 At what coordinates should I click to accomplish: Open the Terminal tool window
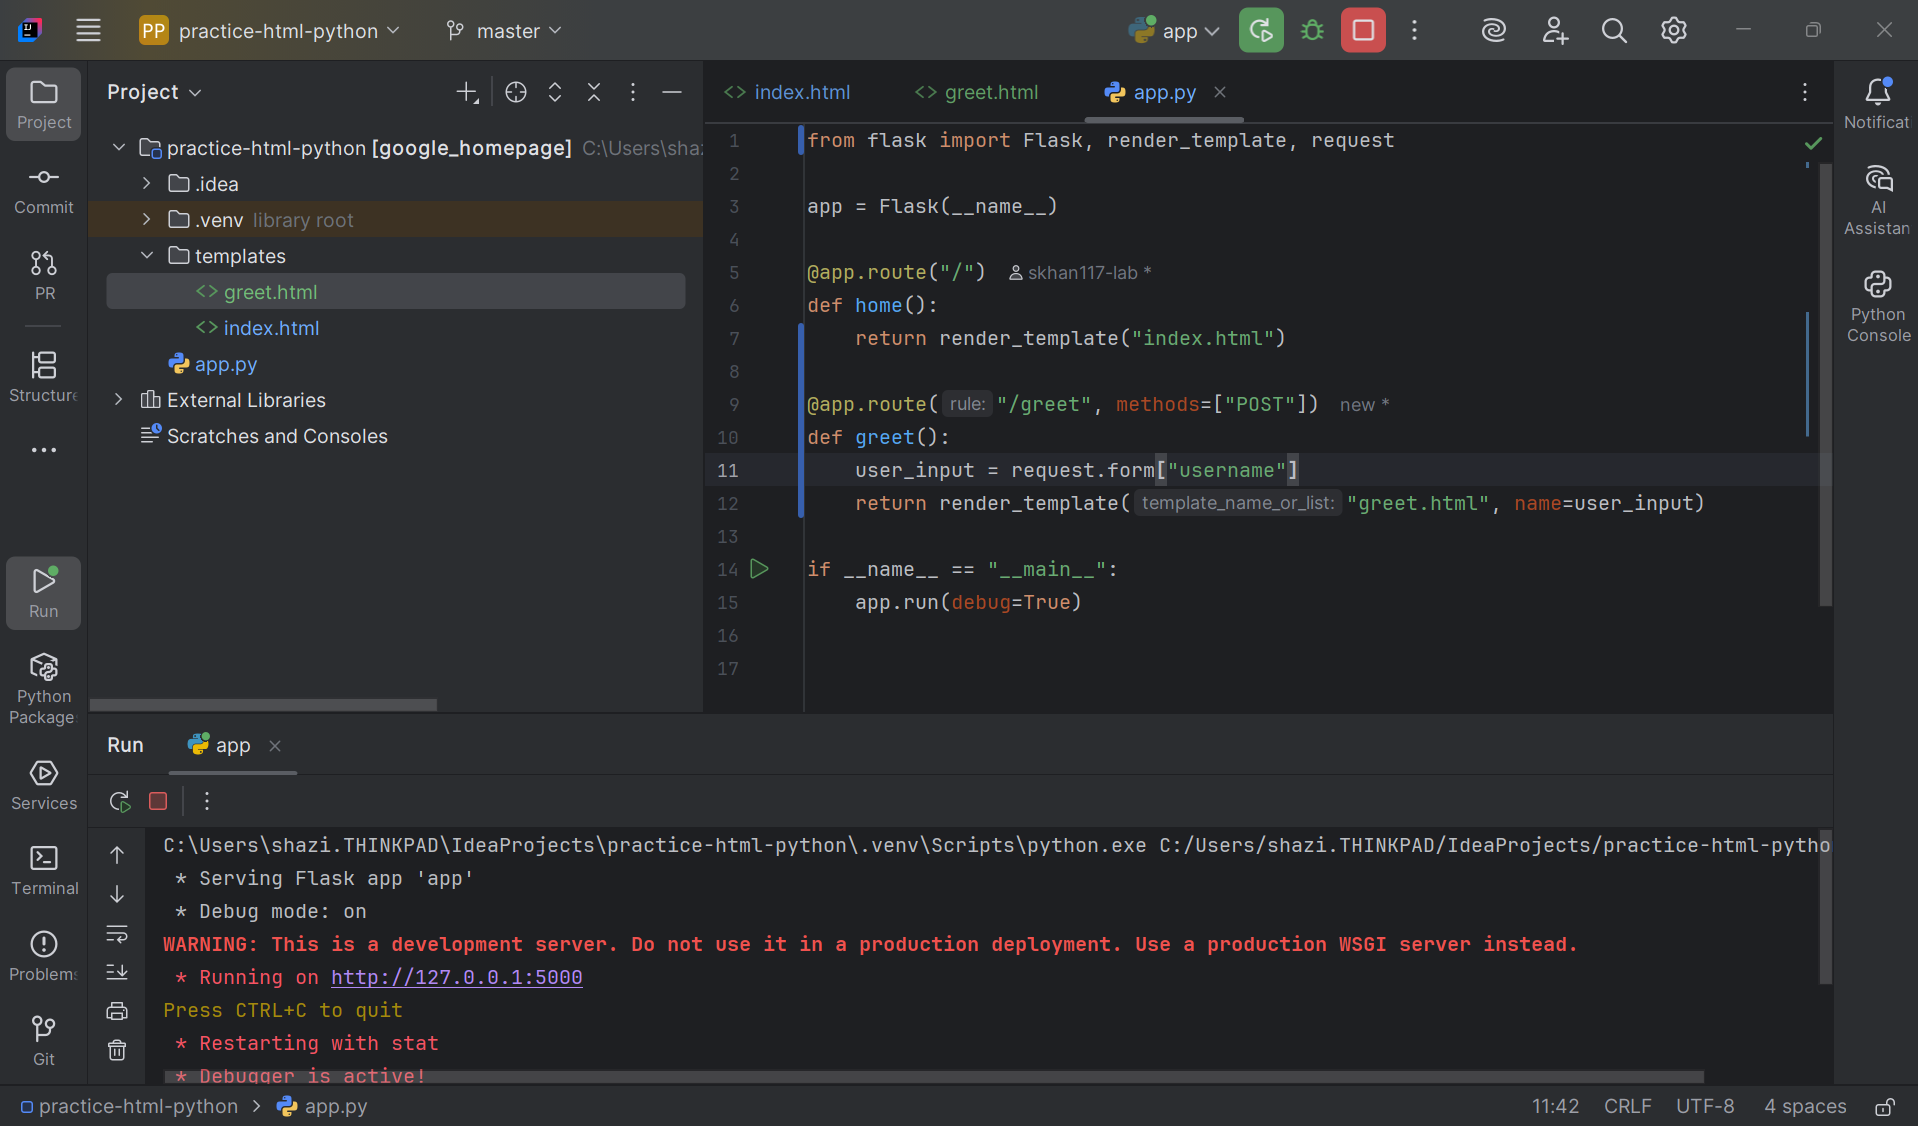44,870
